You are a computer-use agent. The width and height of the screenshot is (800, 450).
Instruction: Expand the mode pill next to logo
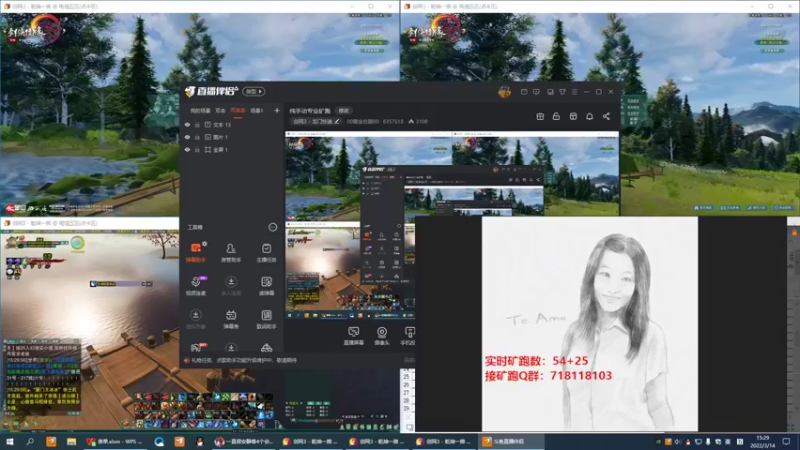click(254, 91)
